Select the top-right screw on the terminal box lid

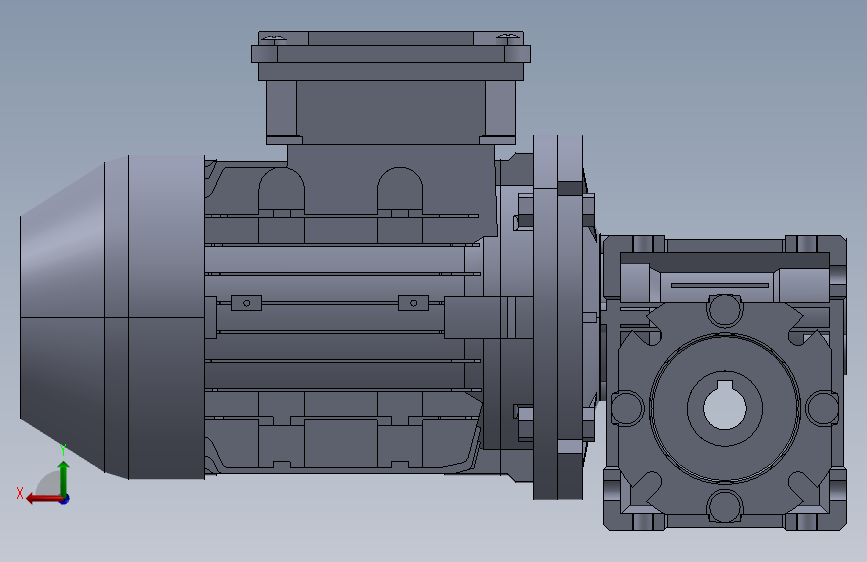tap(509, 38)
